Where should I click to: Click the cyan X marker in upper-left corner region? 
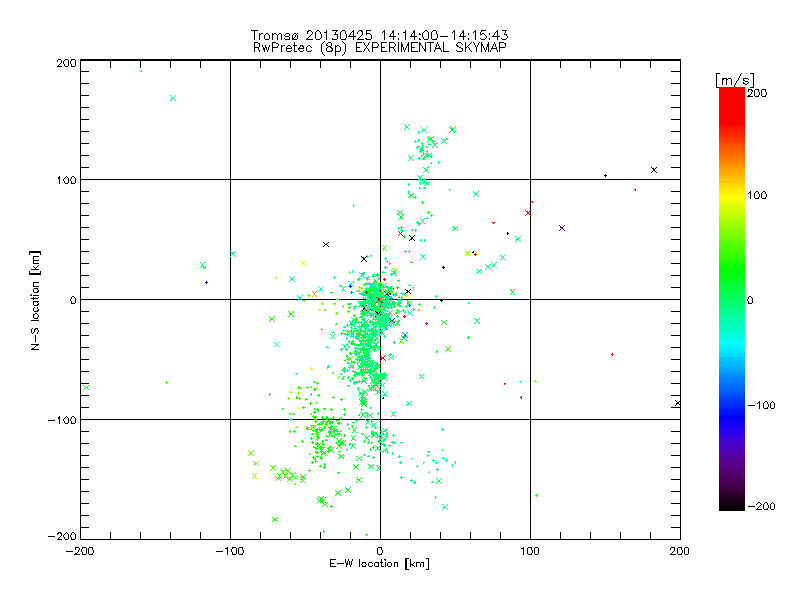click(173, 98)
